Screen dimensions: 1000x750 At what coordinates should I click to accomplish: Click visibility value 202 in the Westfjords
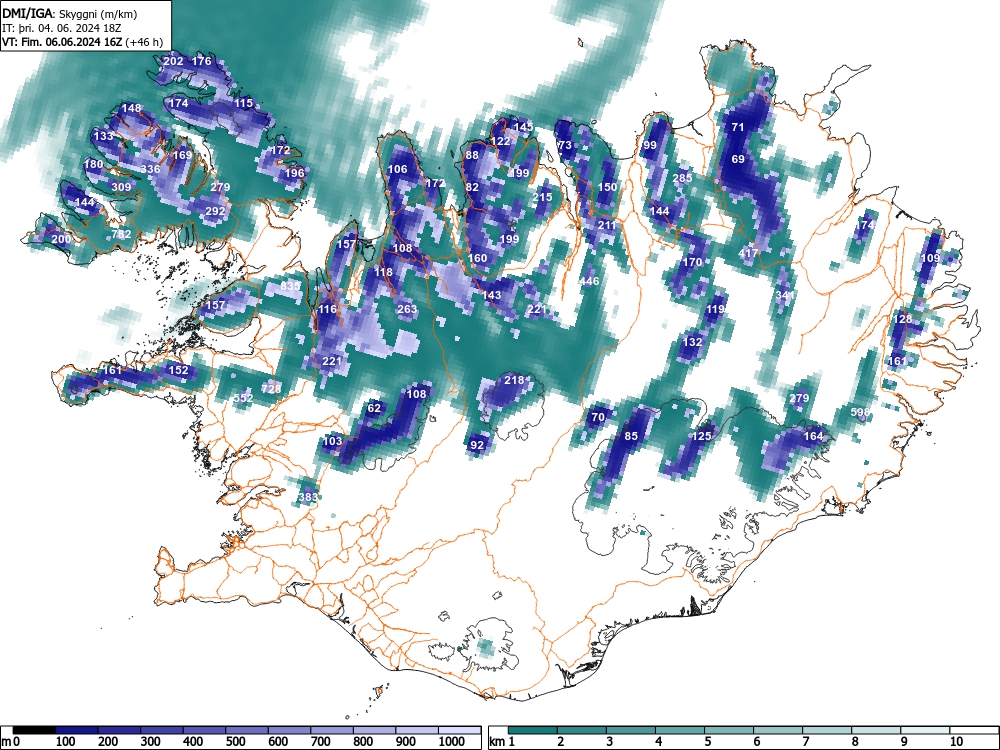click(x=173, y=61)
